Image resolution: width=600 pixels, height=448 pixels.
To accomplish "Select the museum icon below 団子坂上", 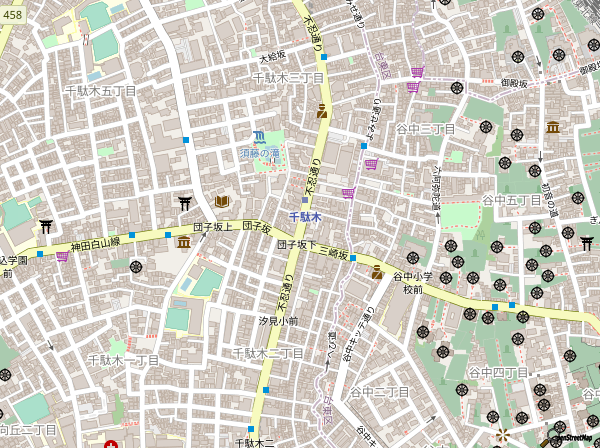I will tap(183, 242).
